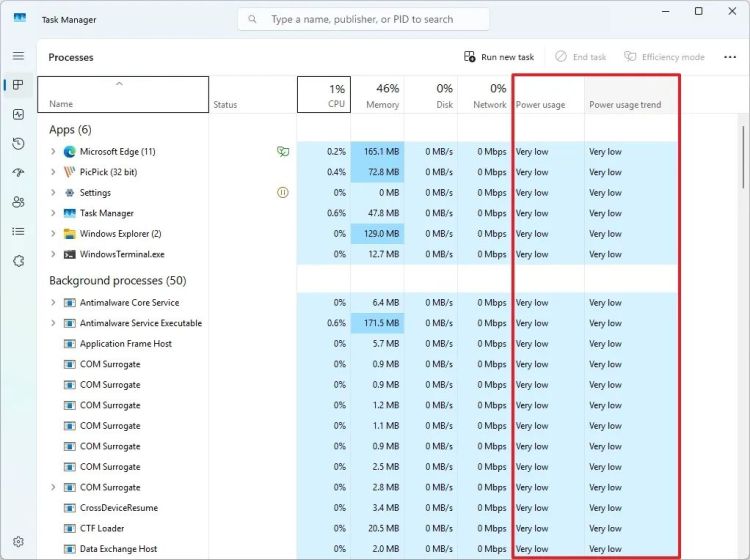Open App history in the sidebar
750x560 pixels.
(18, 144)
